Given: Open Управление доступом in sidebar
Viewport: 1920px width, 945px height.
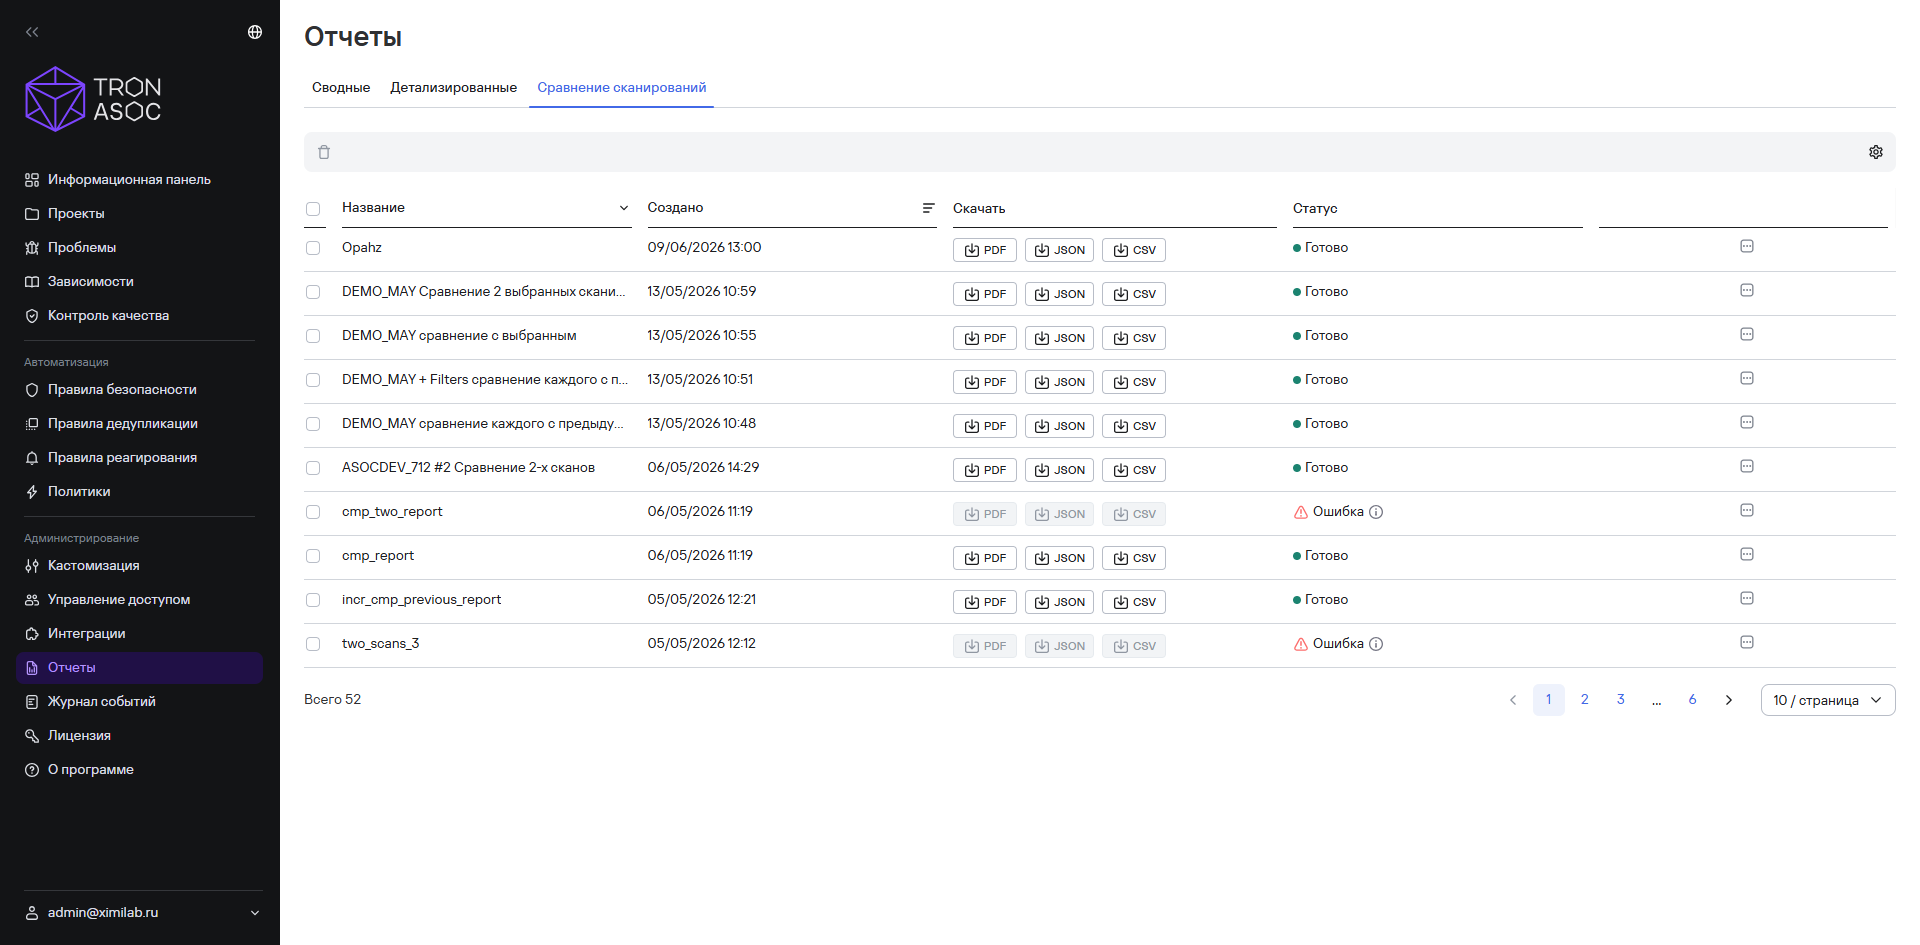Looking at the screenshot, I should [139, 600].
